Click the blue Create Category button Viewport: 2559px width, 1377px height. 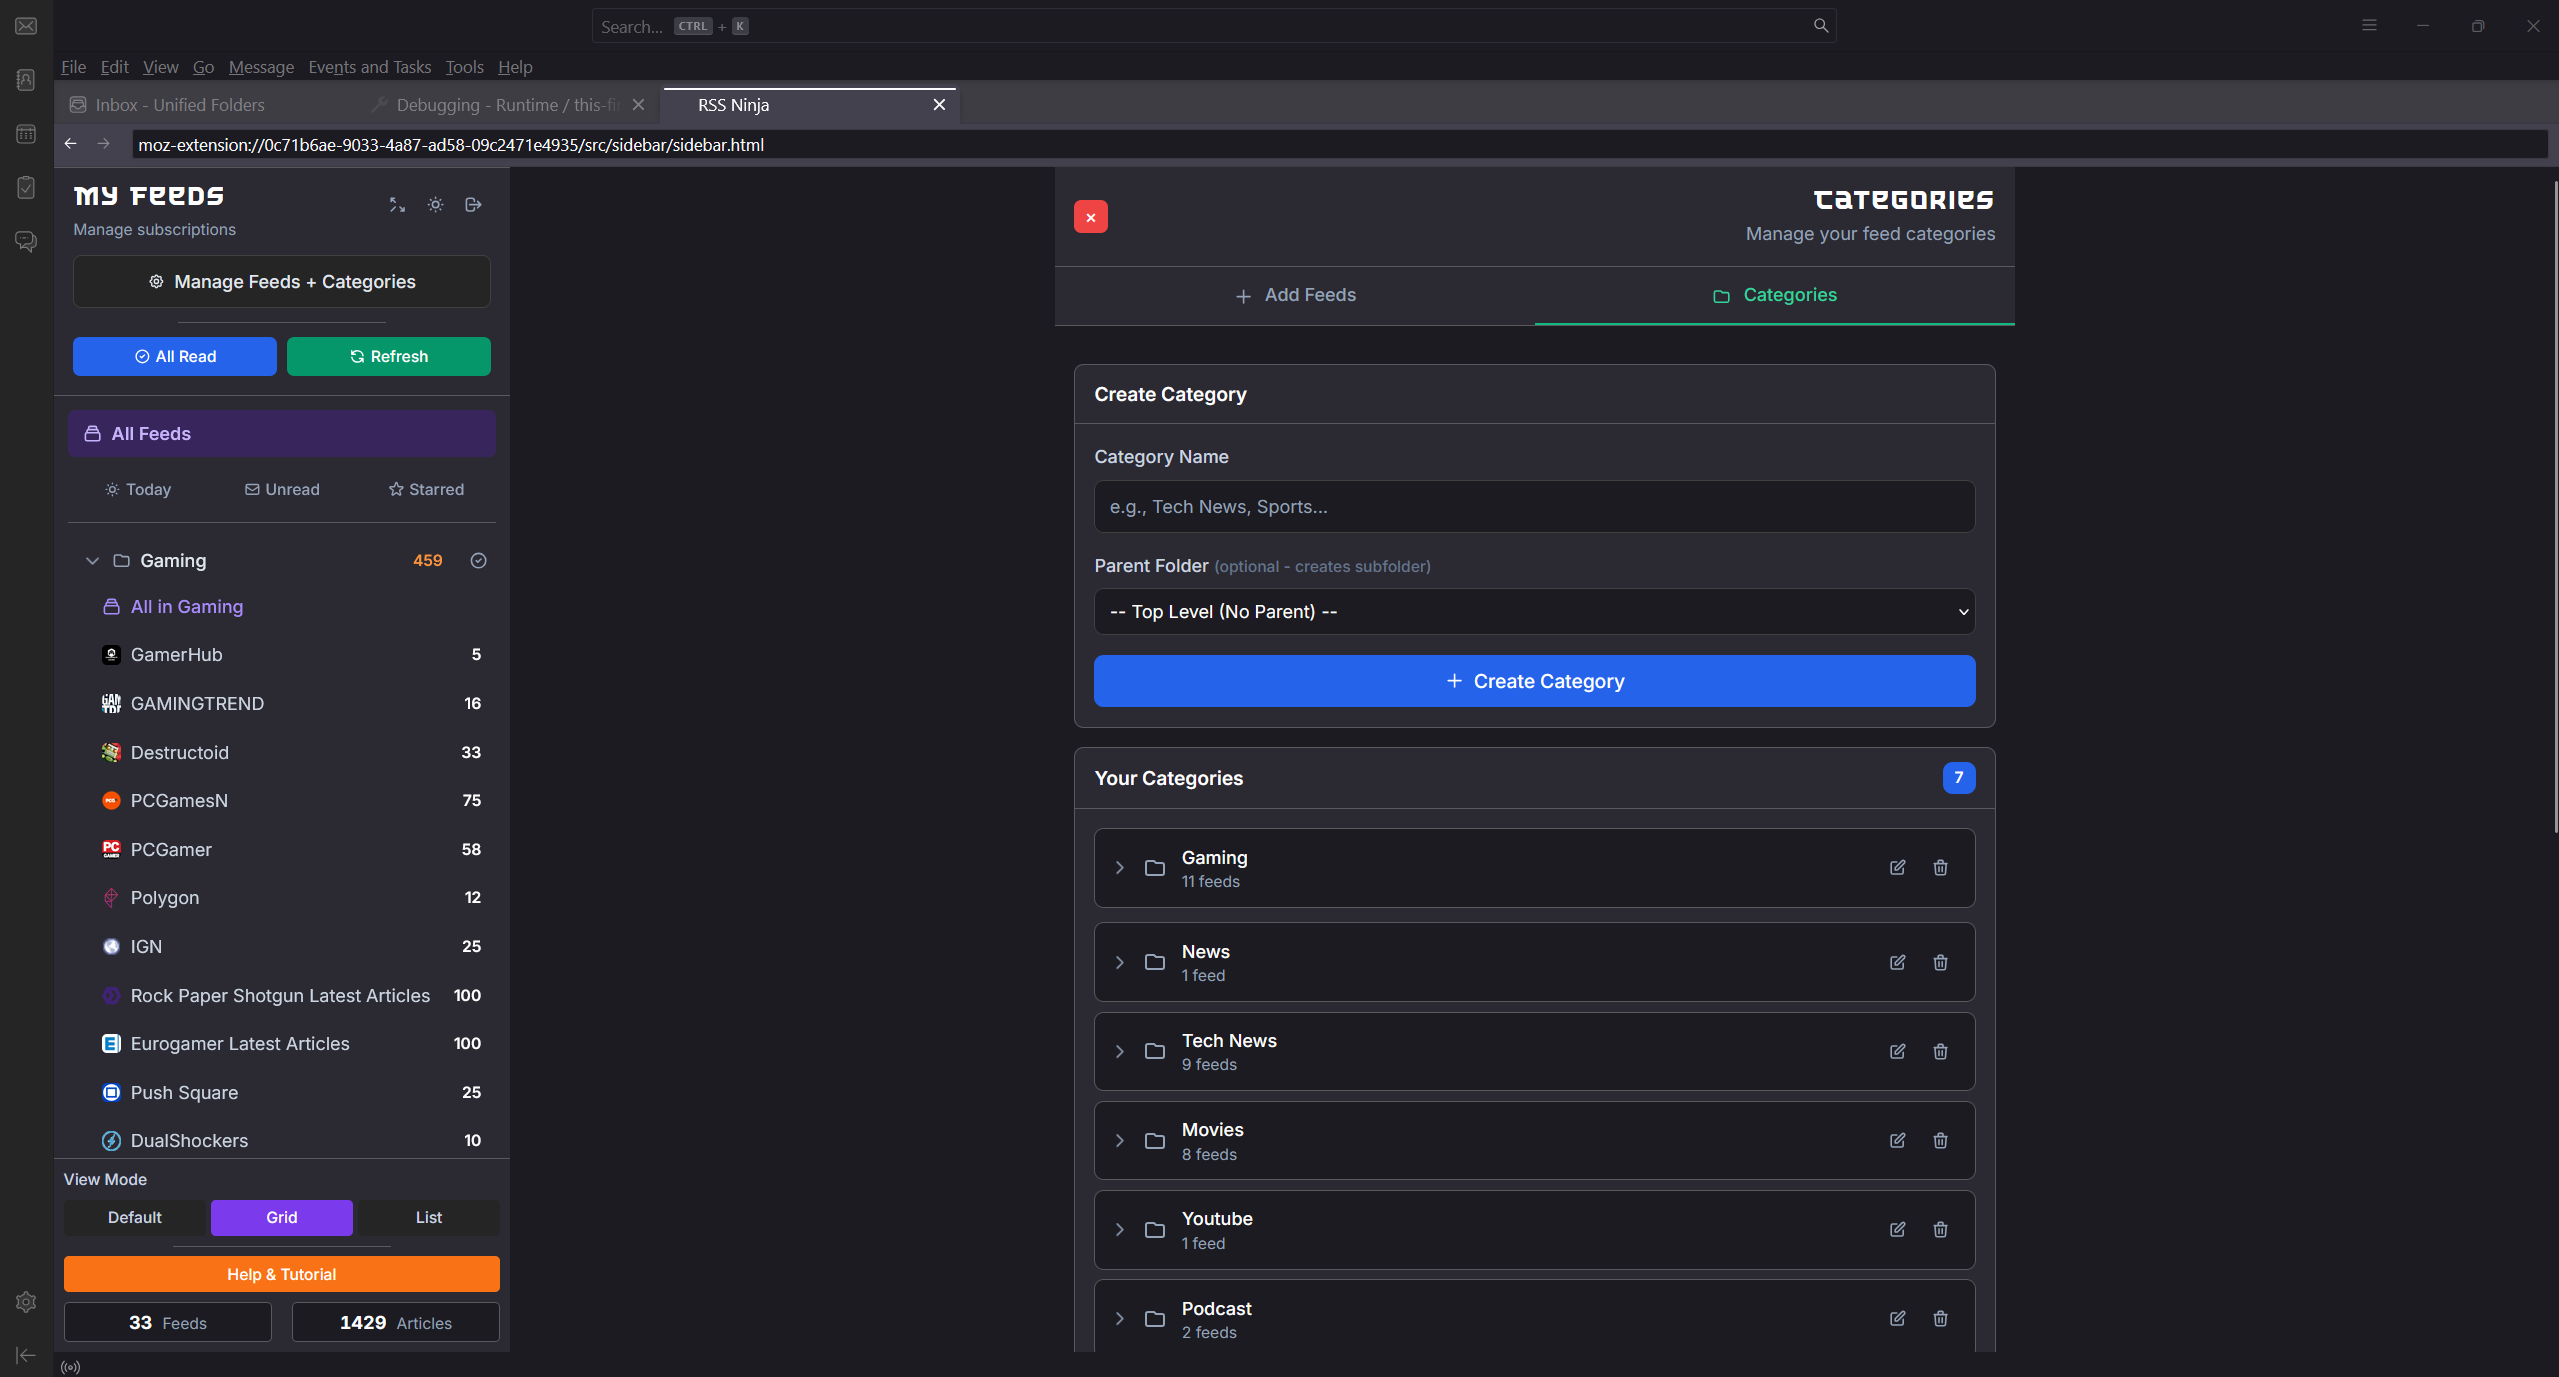coord(1534,681)
